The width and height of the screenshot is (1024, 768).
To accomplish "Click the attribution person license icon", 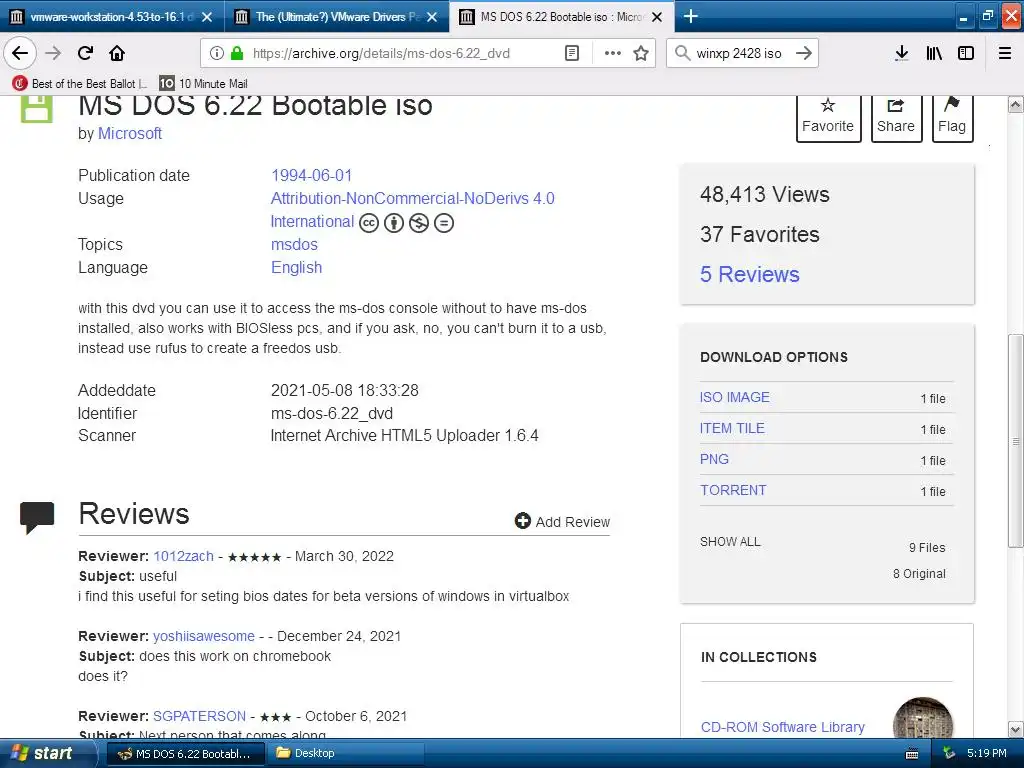I will (x=394, y=223).
